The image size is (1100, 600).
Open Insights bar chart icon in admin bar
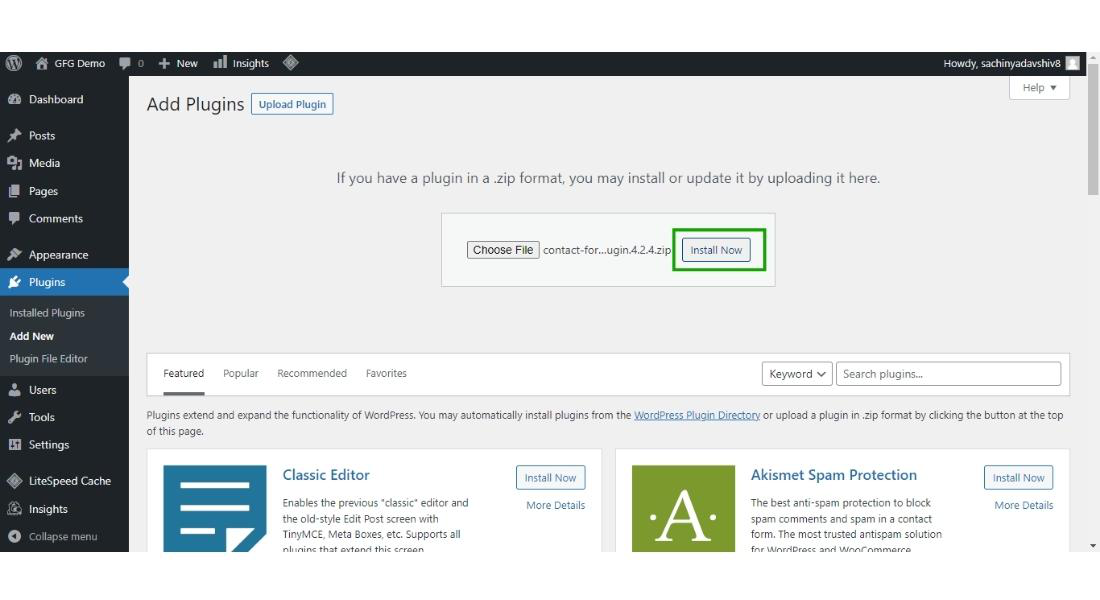tap(220, 62)
